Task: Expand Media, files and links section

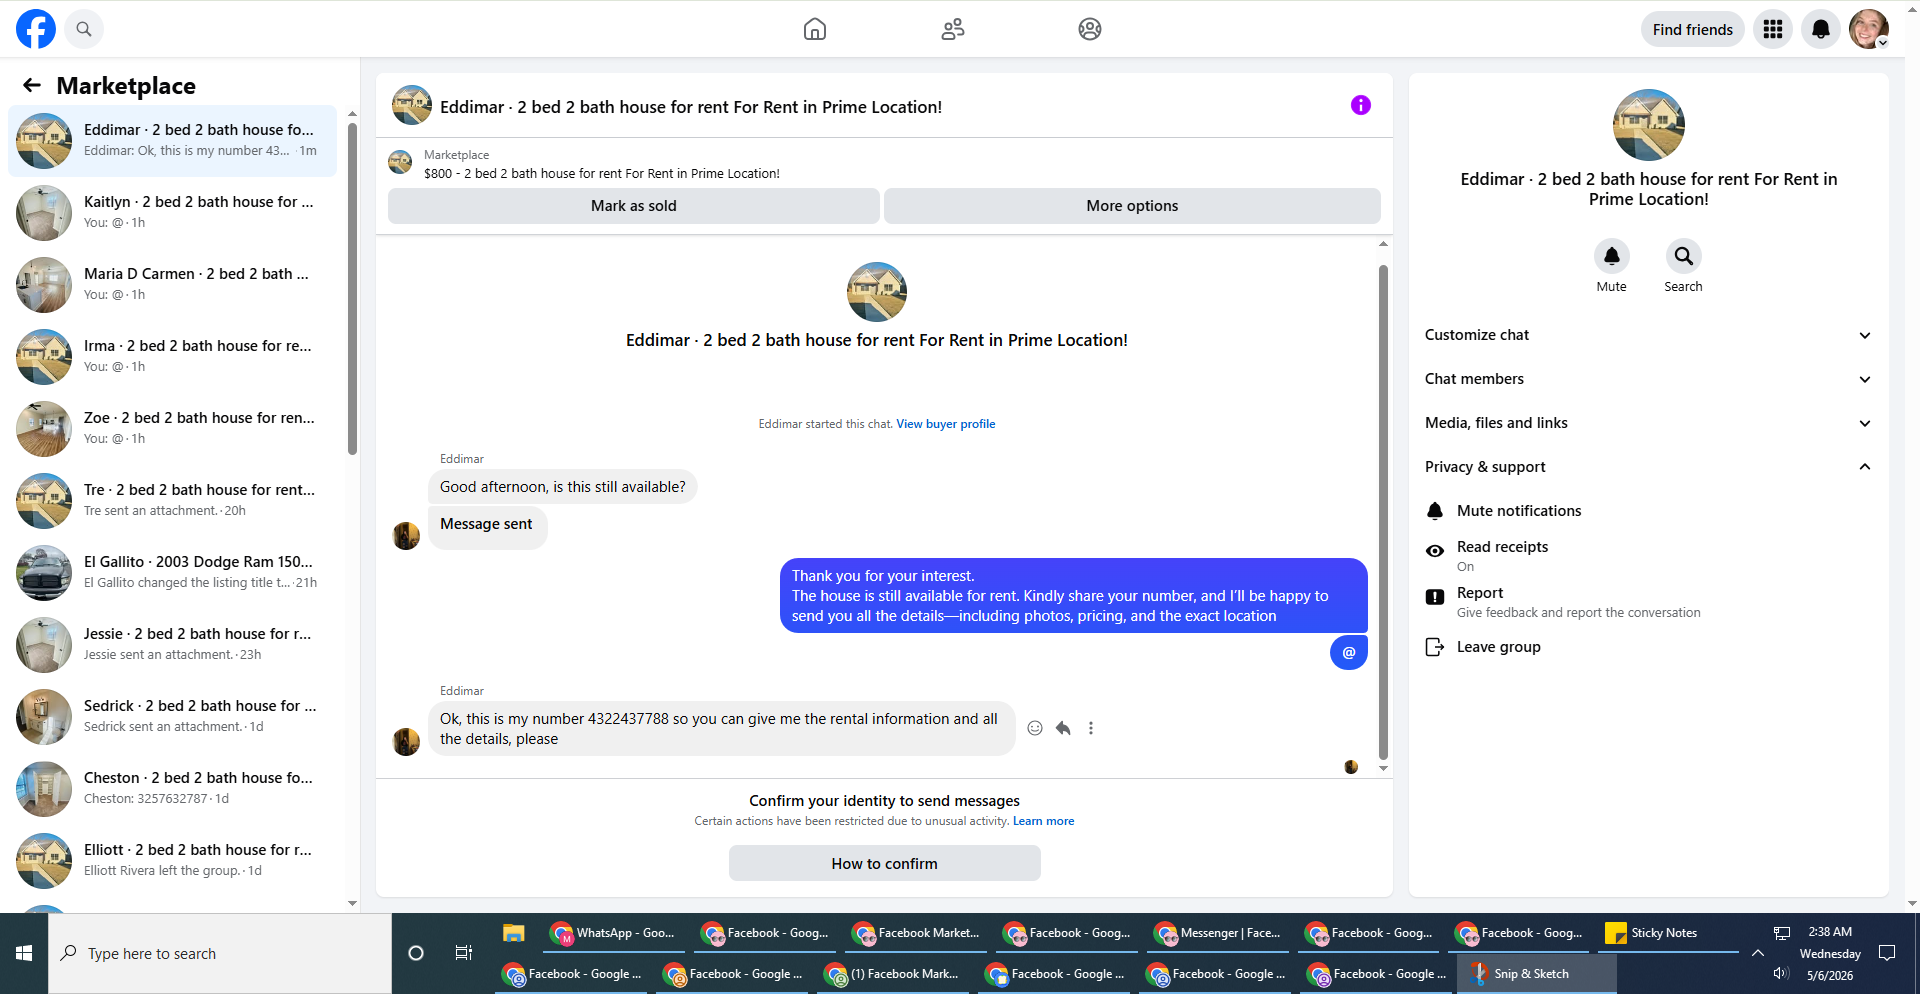Action: click(1648, 423)
